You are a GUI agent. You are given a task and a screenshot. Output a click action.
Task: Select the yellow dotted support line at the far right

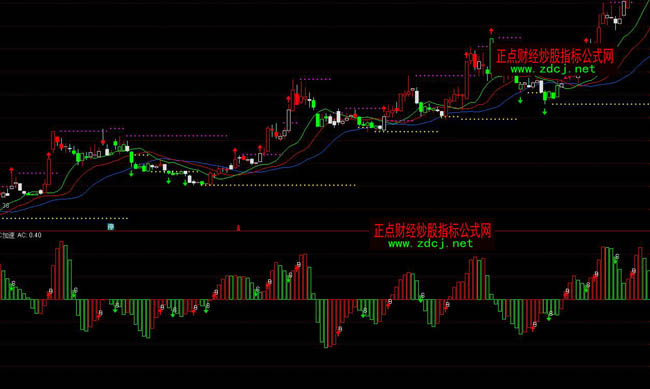coord(601,104)
